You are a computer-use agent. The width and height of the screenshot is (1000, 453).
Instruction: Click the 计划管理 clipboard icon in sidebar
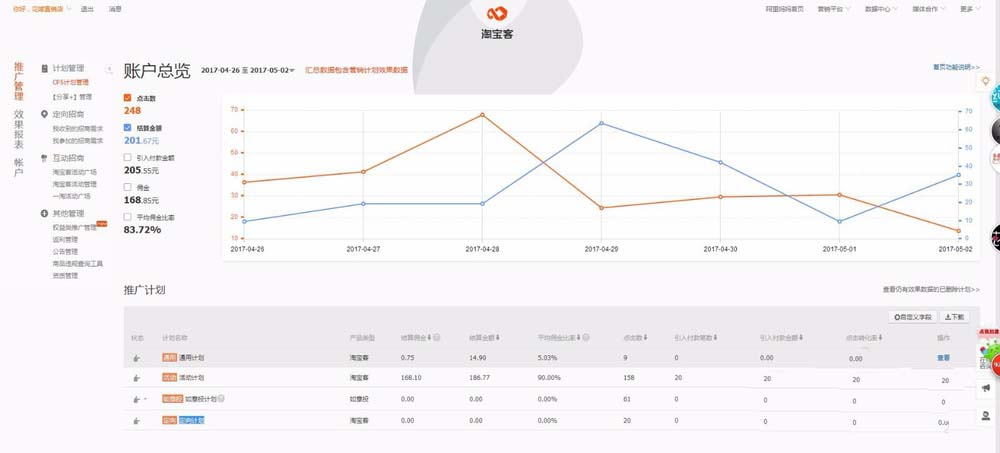tap(45, 68)
